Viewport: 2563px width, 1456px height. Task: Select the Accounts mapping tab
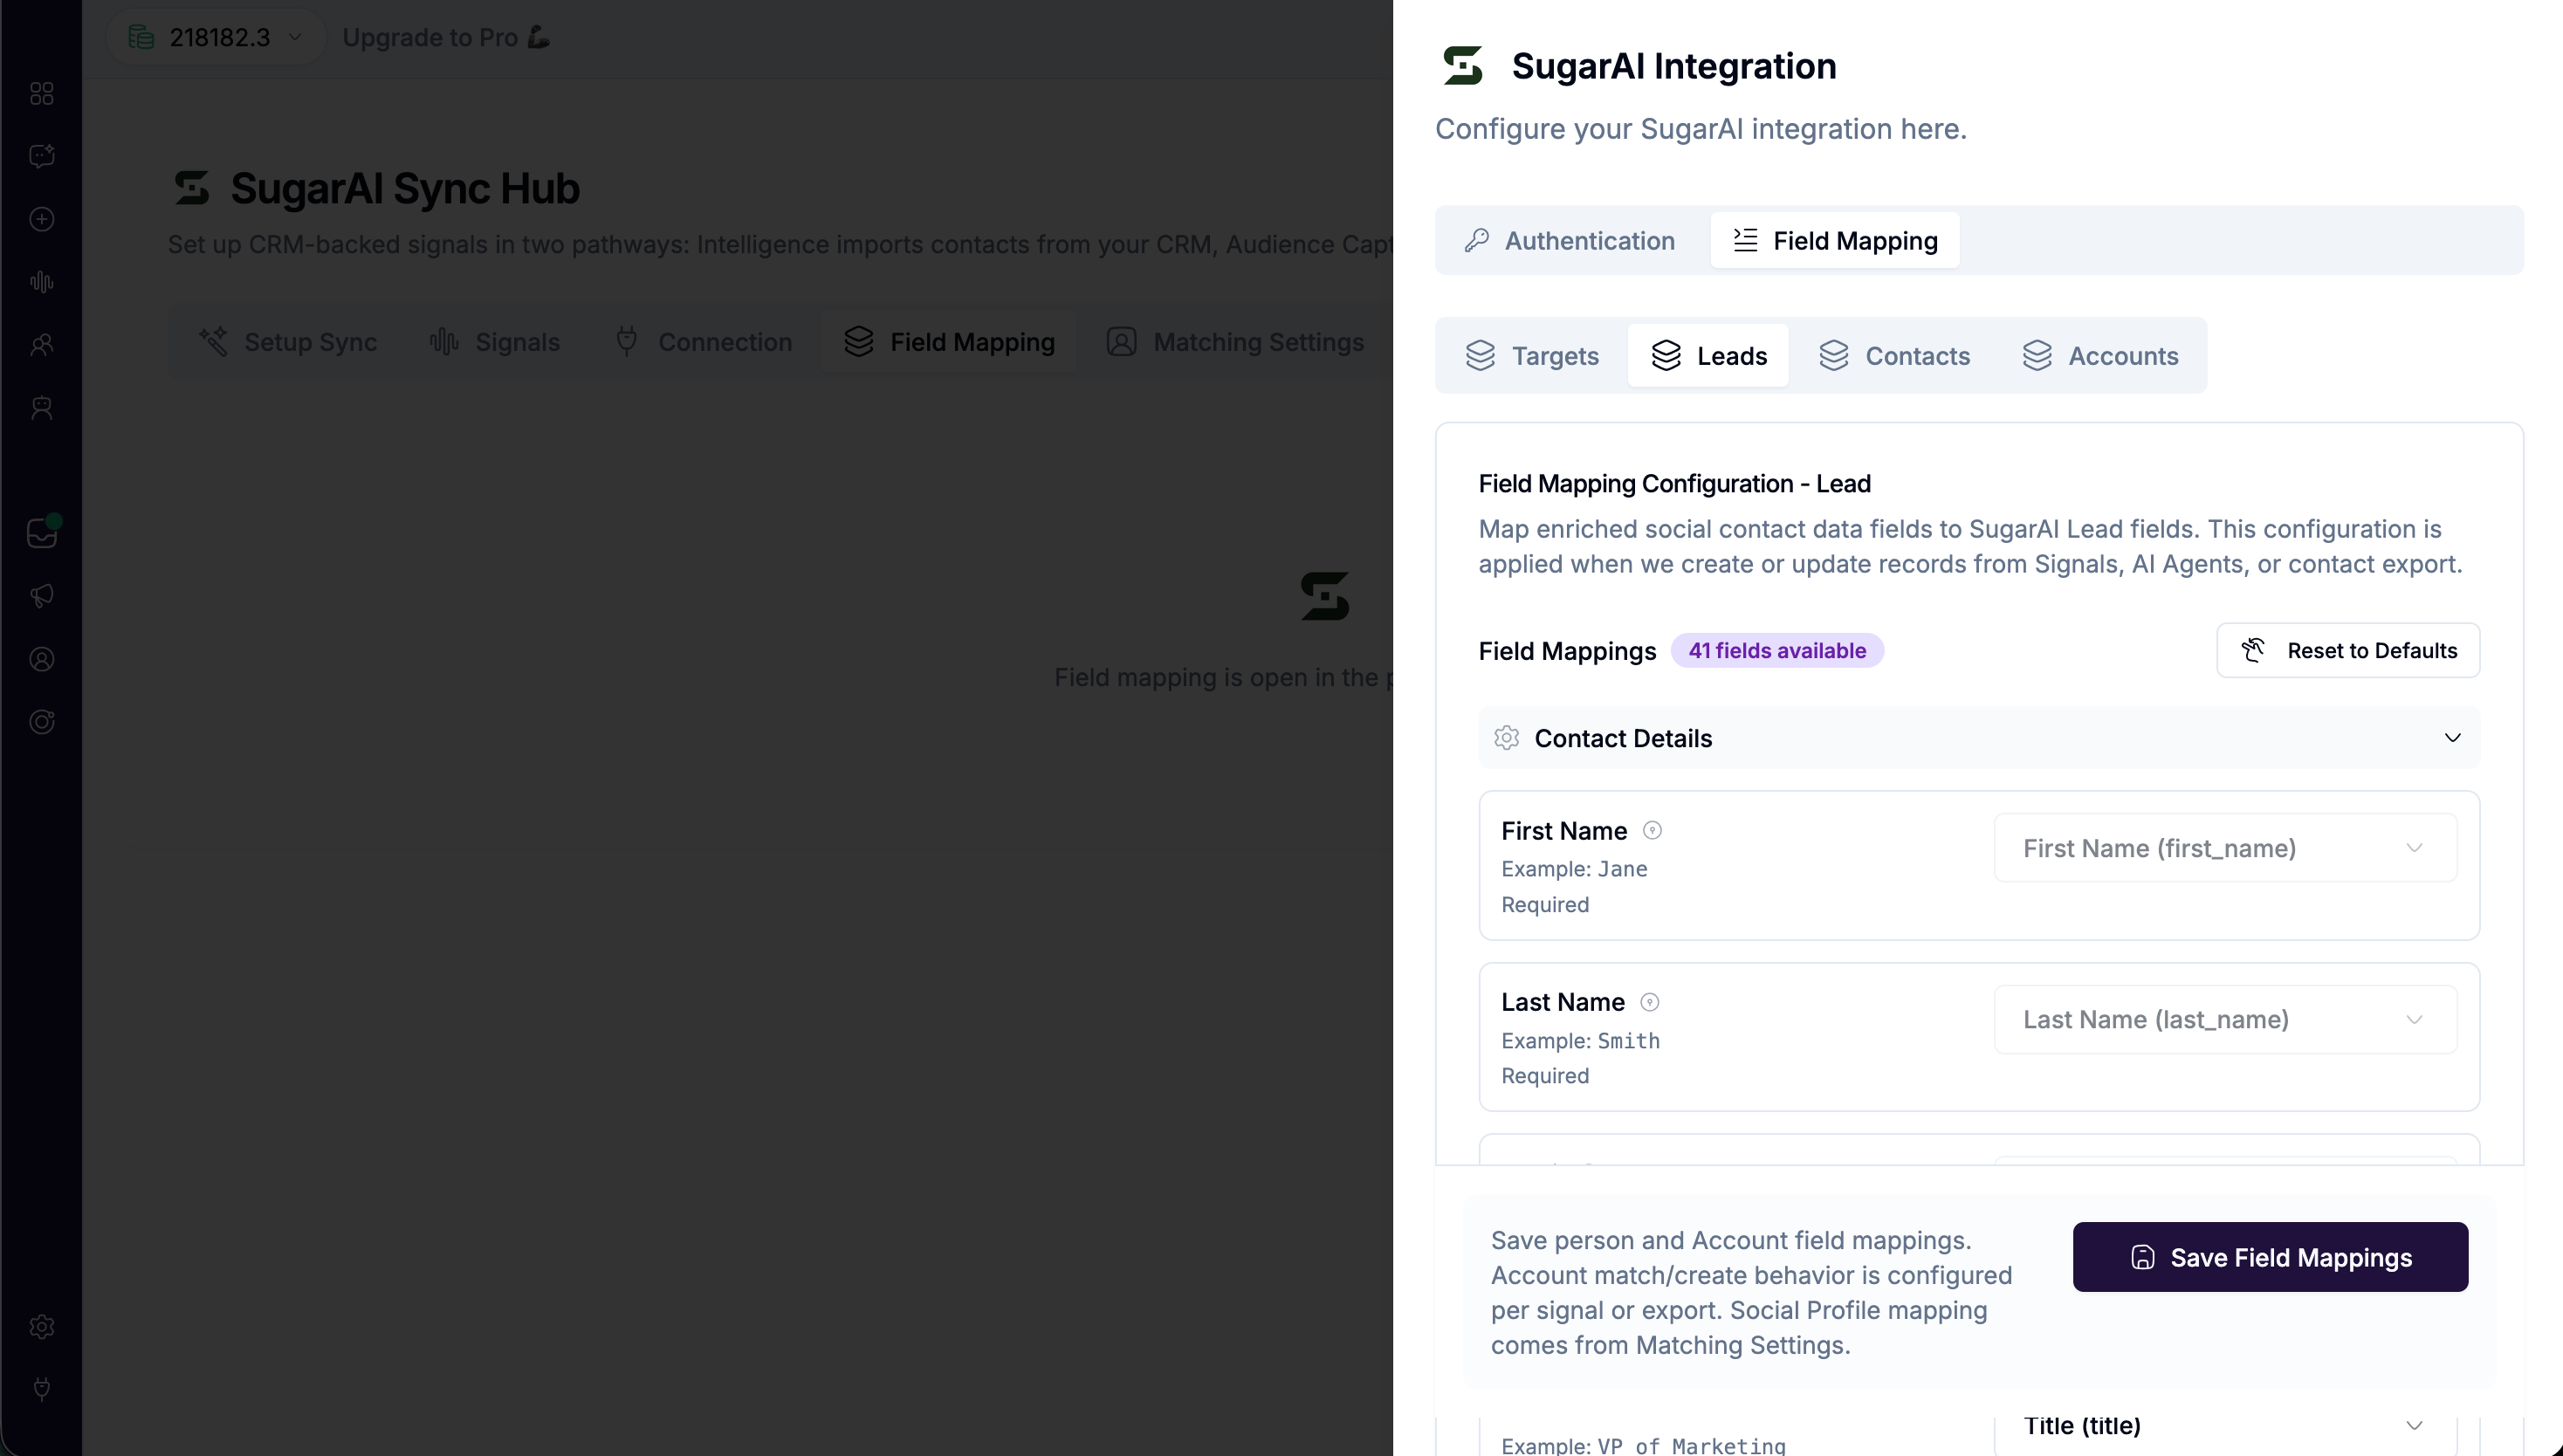pos(2100,356)
